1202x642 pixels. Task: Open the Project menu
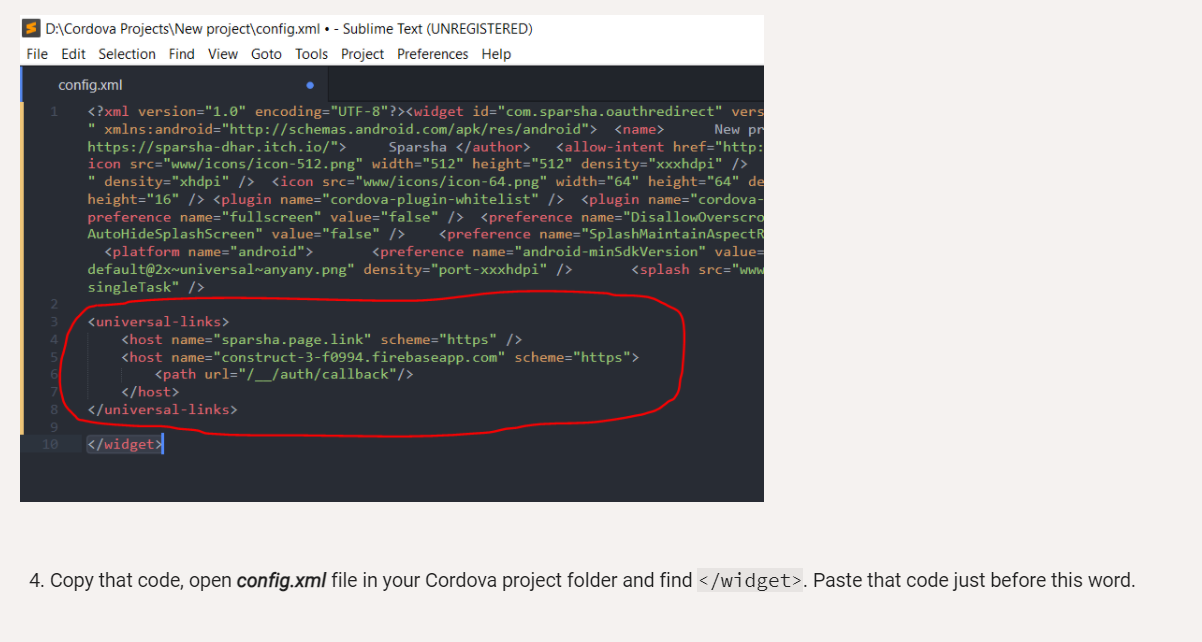[361, 54]
